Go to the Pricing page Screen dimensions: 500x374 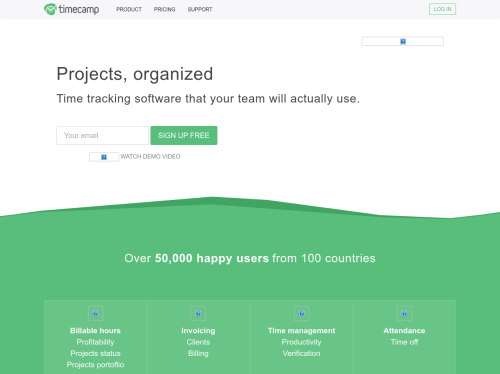[x=164, y=9]
